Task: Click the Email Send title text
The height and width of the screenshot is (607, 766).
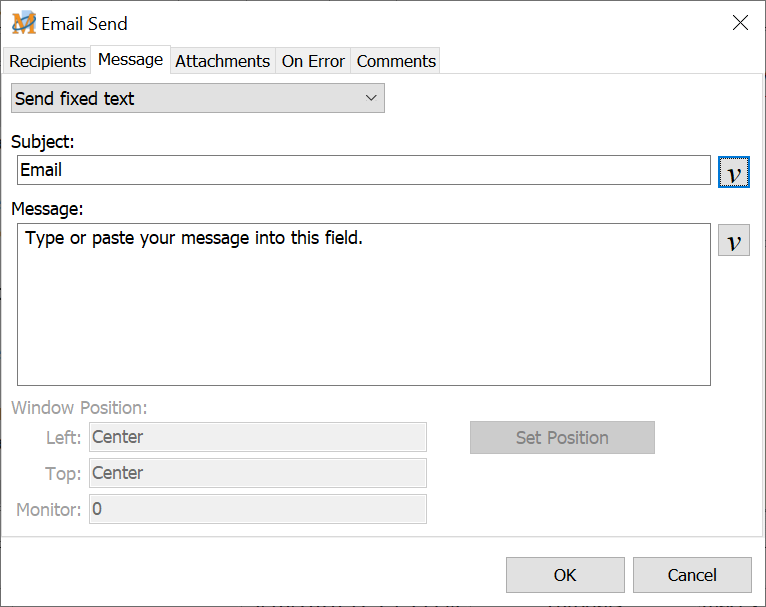Action: (84, 23)
